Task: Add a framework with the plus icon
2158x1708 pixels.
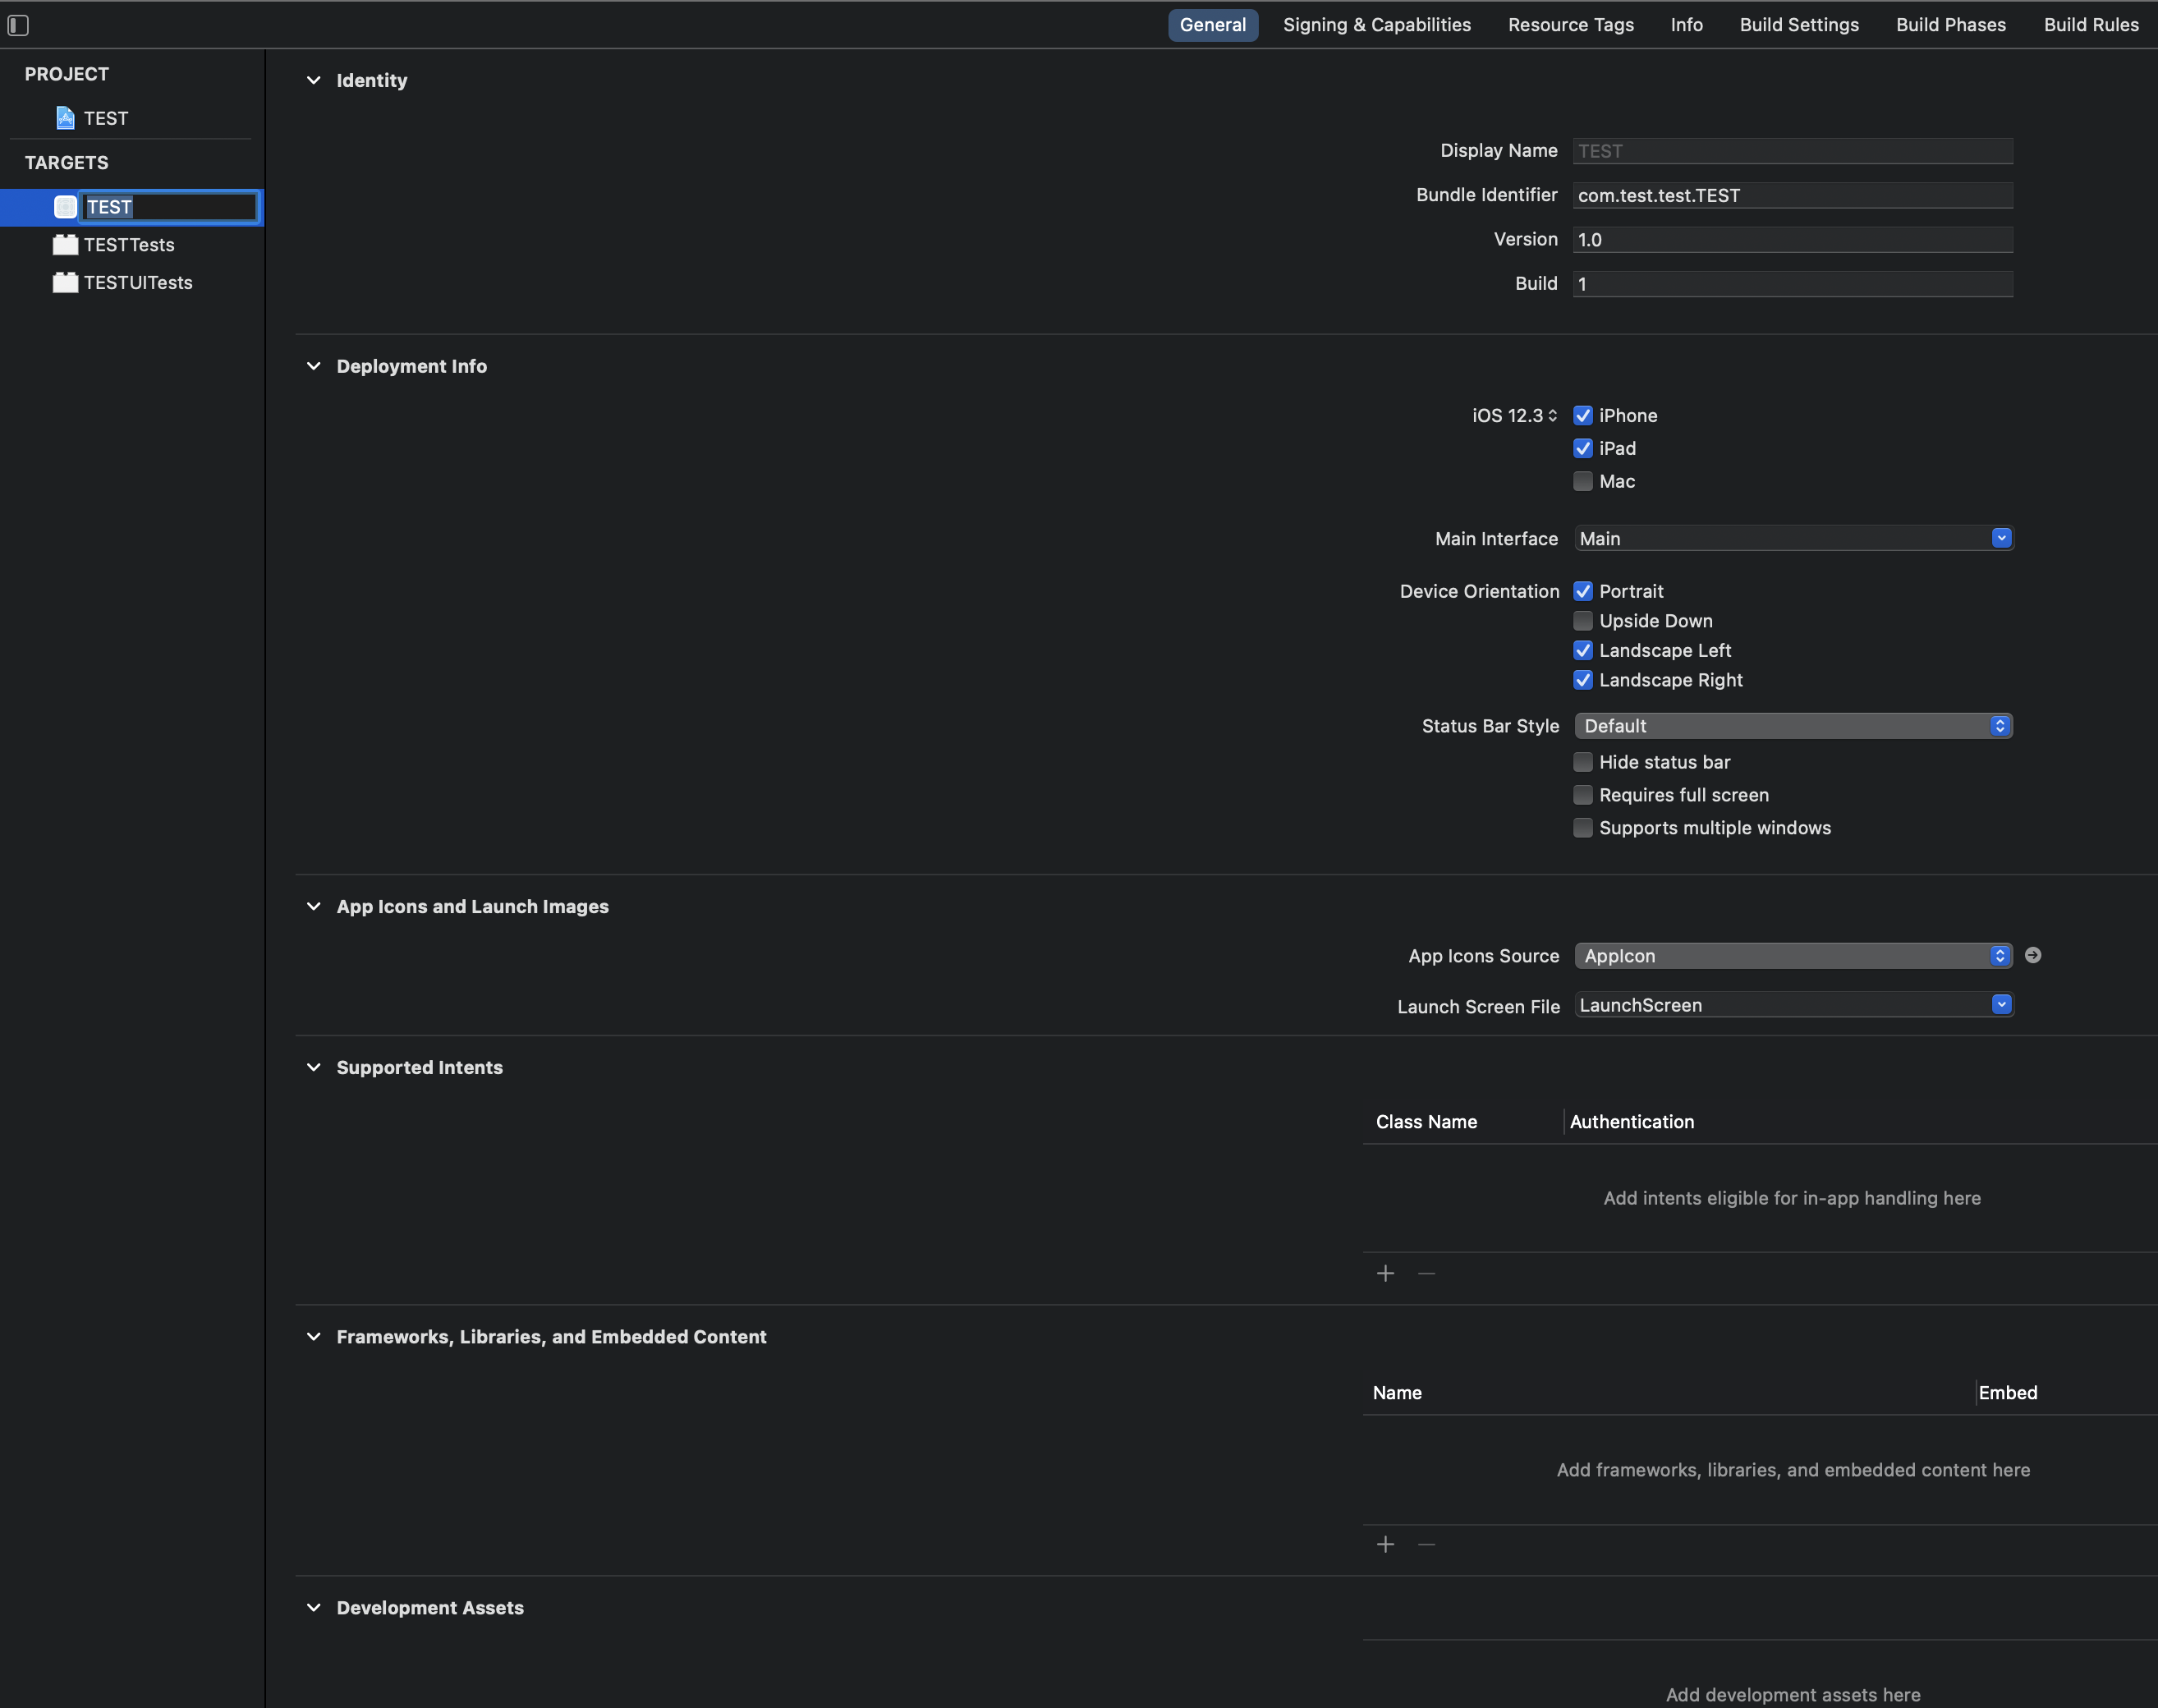Action: [1385, 1544]
